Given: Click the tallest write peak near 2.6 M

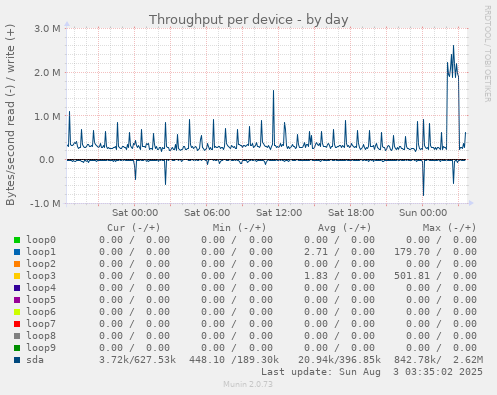Looking at the screenshot, I should click(x=453, y=46).
